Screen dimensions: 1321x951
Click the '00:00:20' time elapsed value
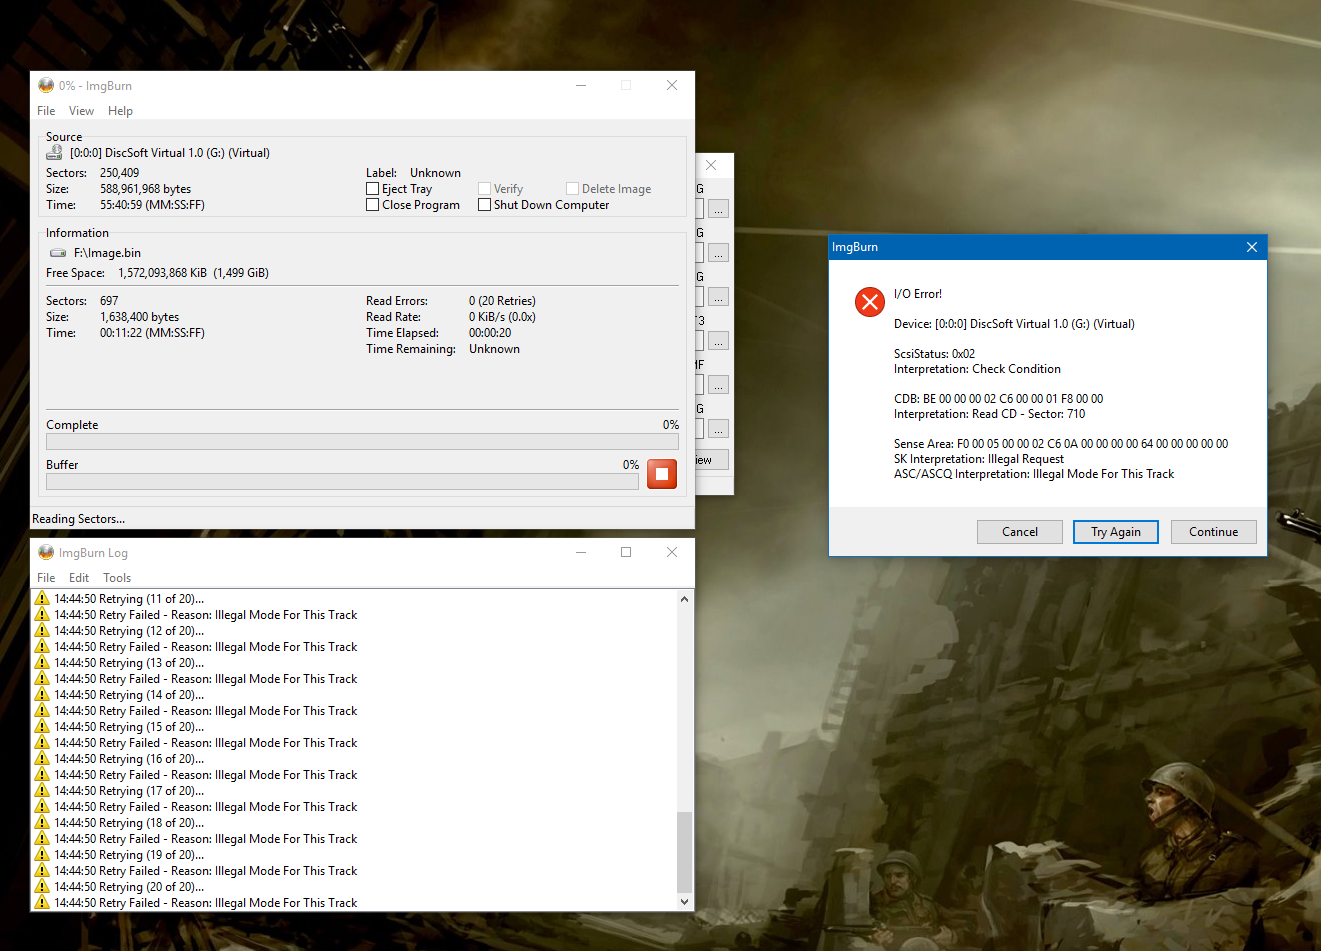coord(490,333)
